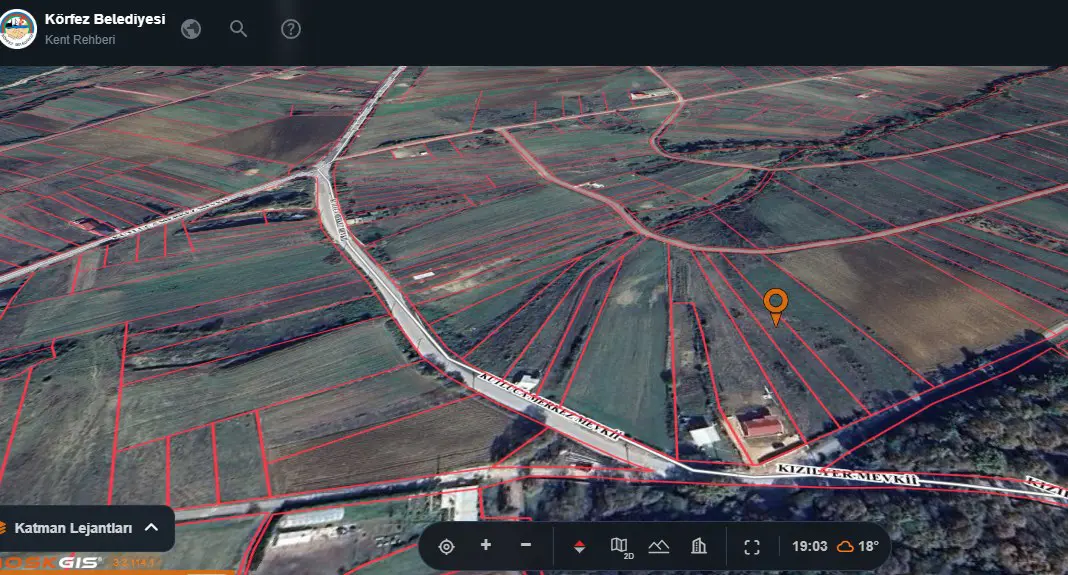
Task: Click the globe icon in the header
Action: tap(191, 29)
